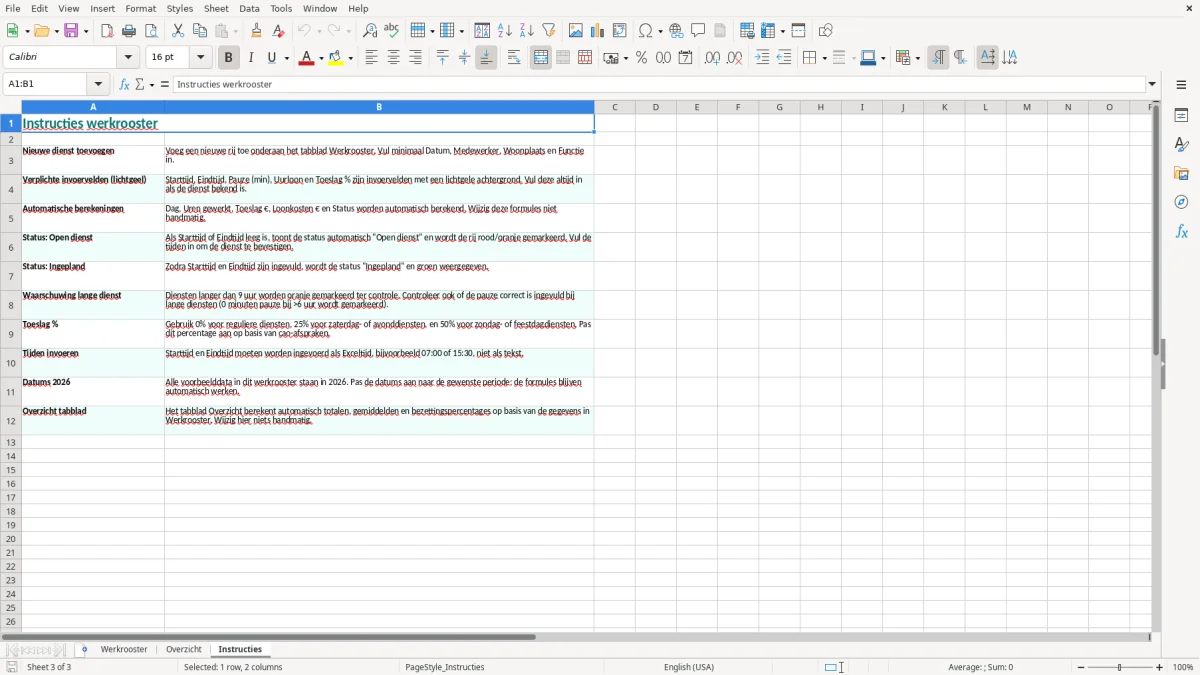Open the Data menu
Screen dimensions: 1200x675
coord(249,8)
